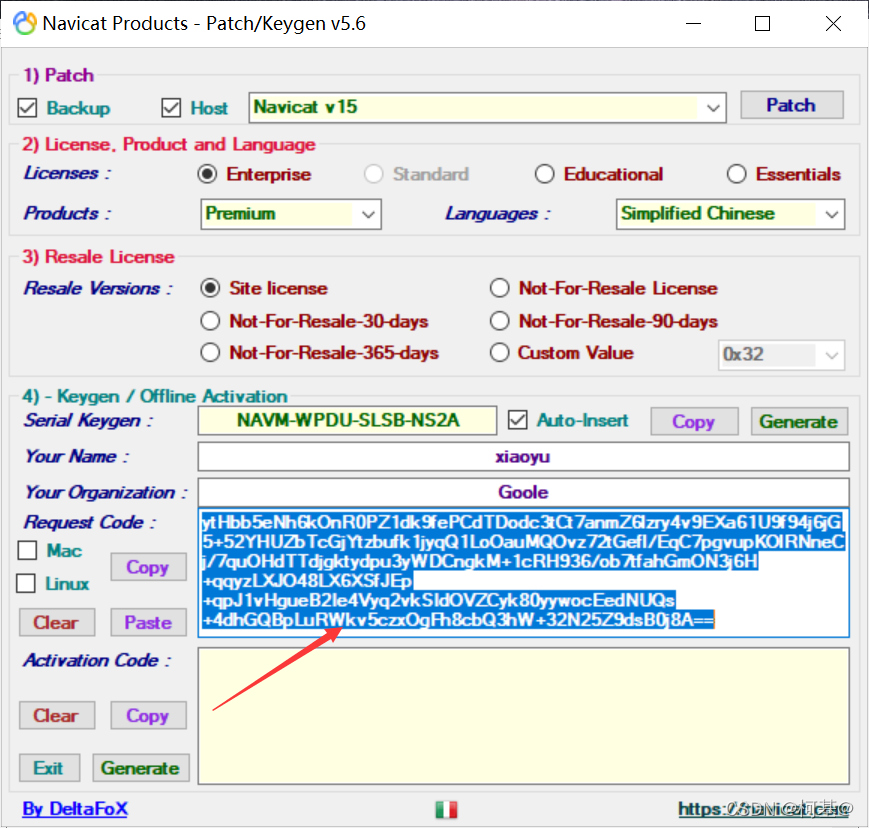Generate the Activation Code

point(141,768)
